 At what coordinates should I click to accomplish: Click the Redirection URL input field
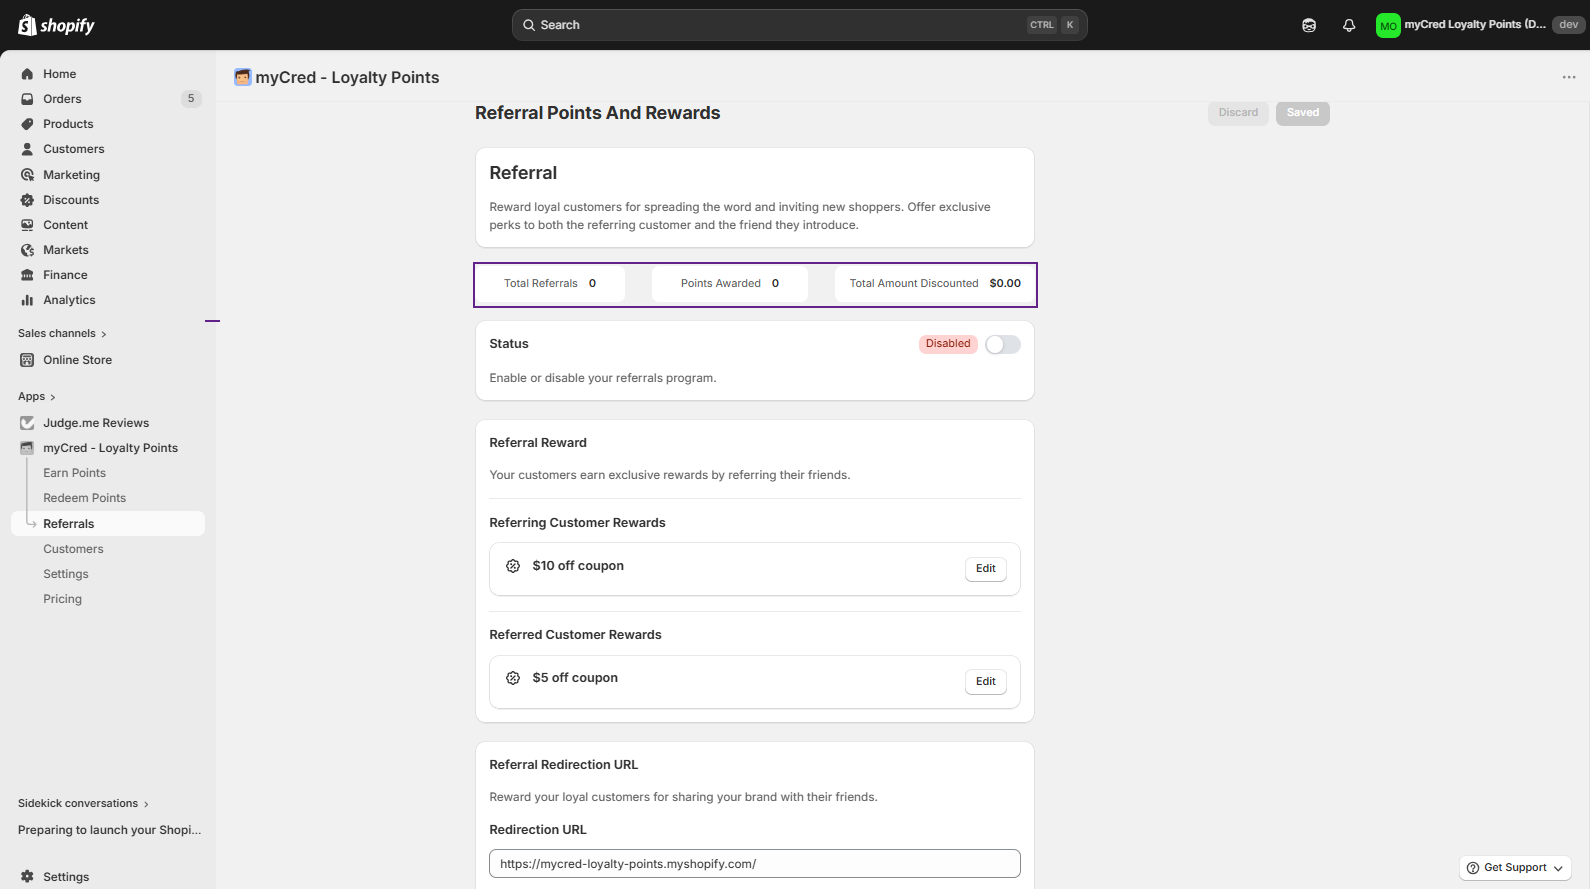pyautogui.click(x=754, y=864)
